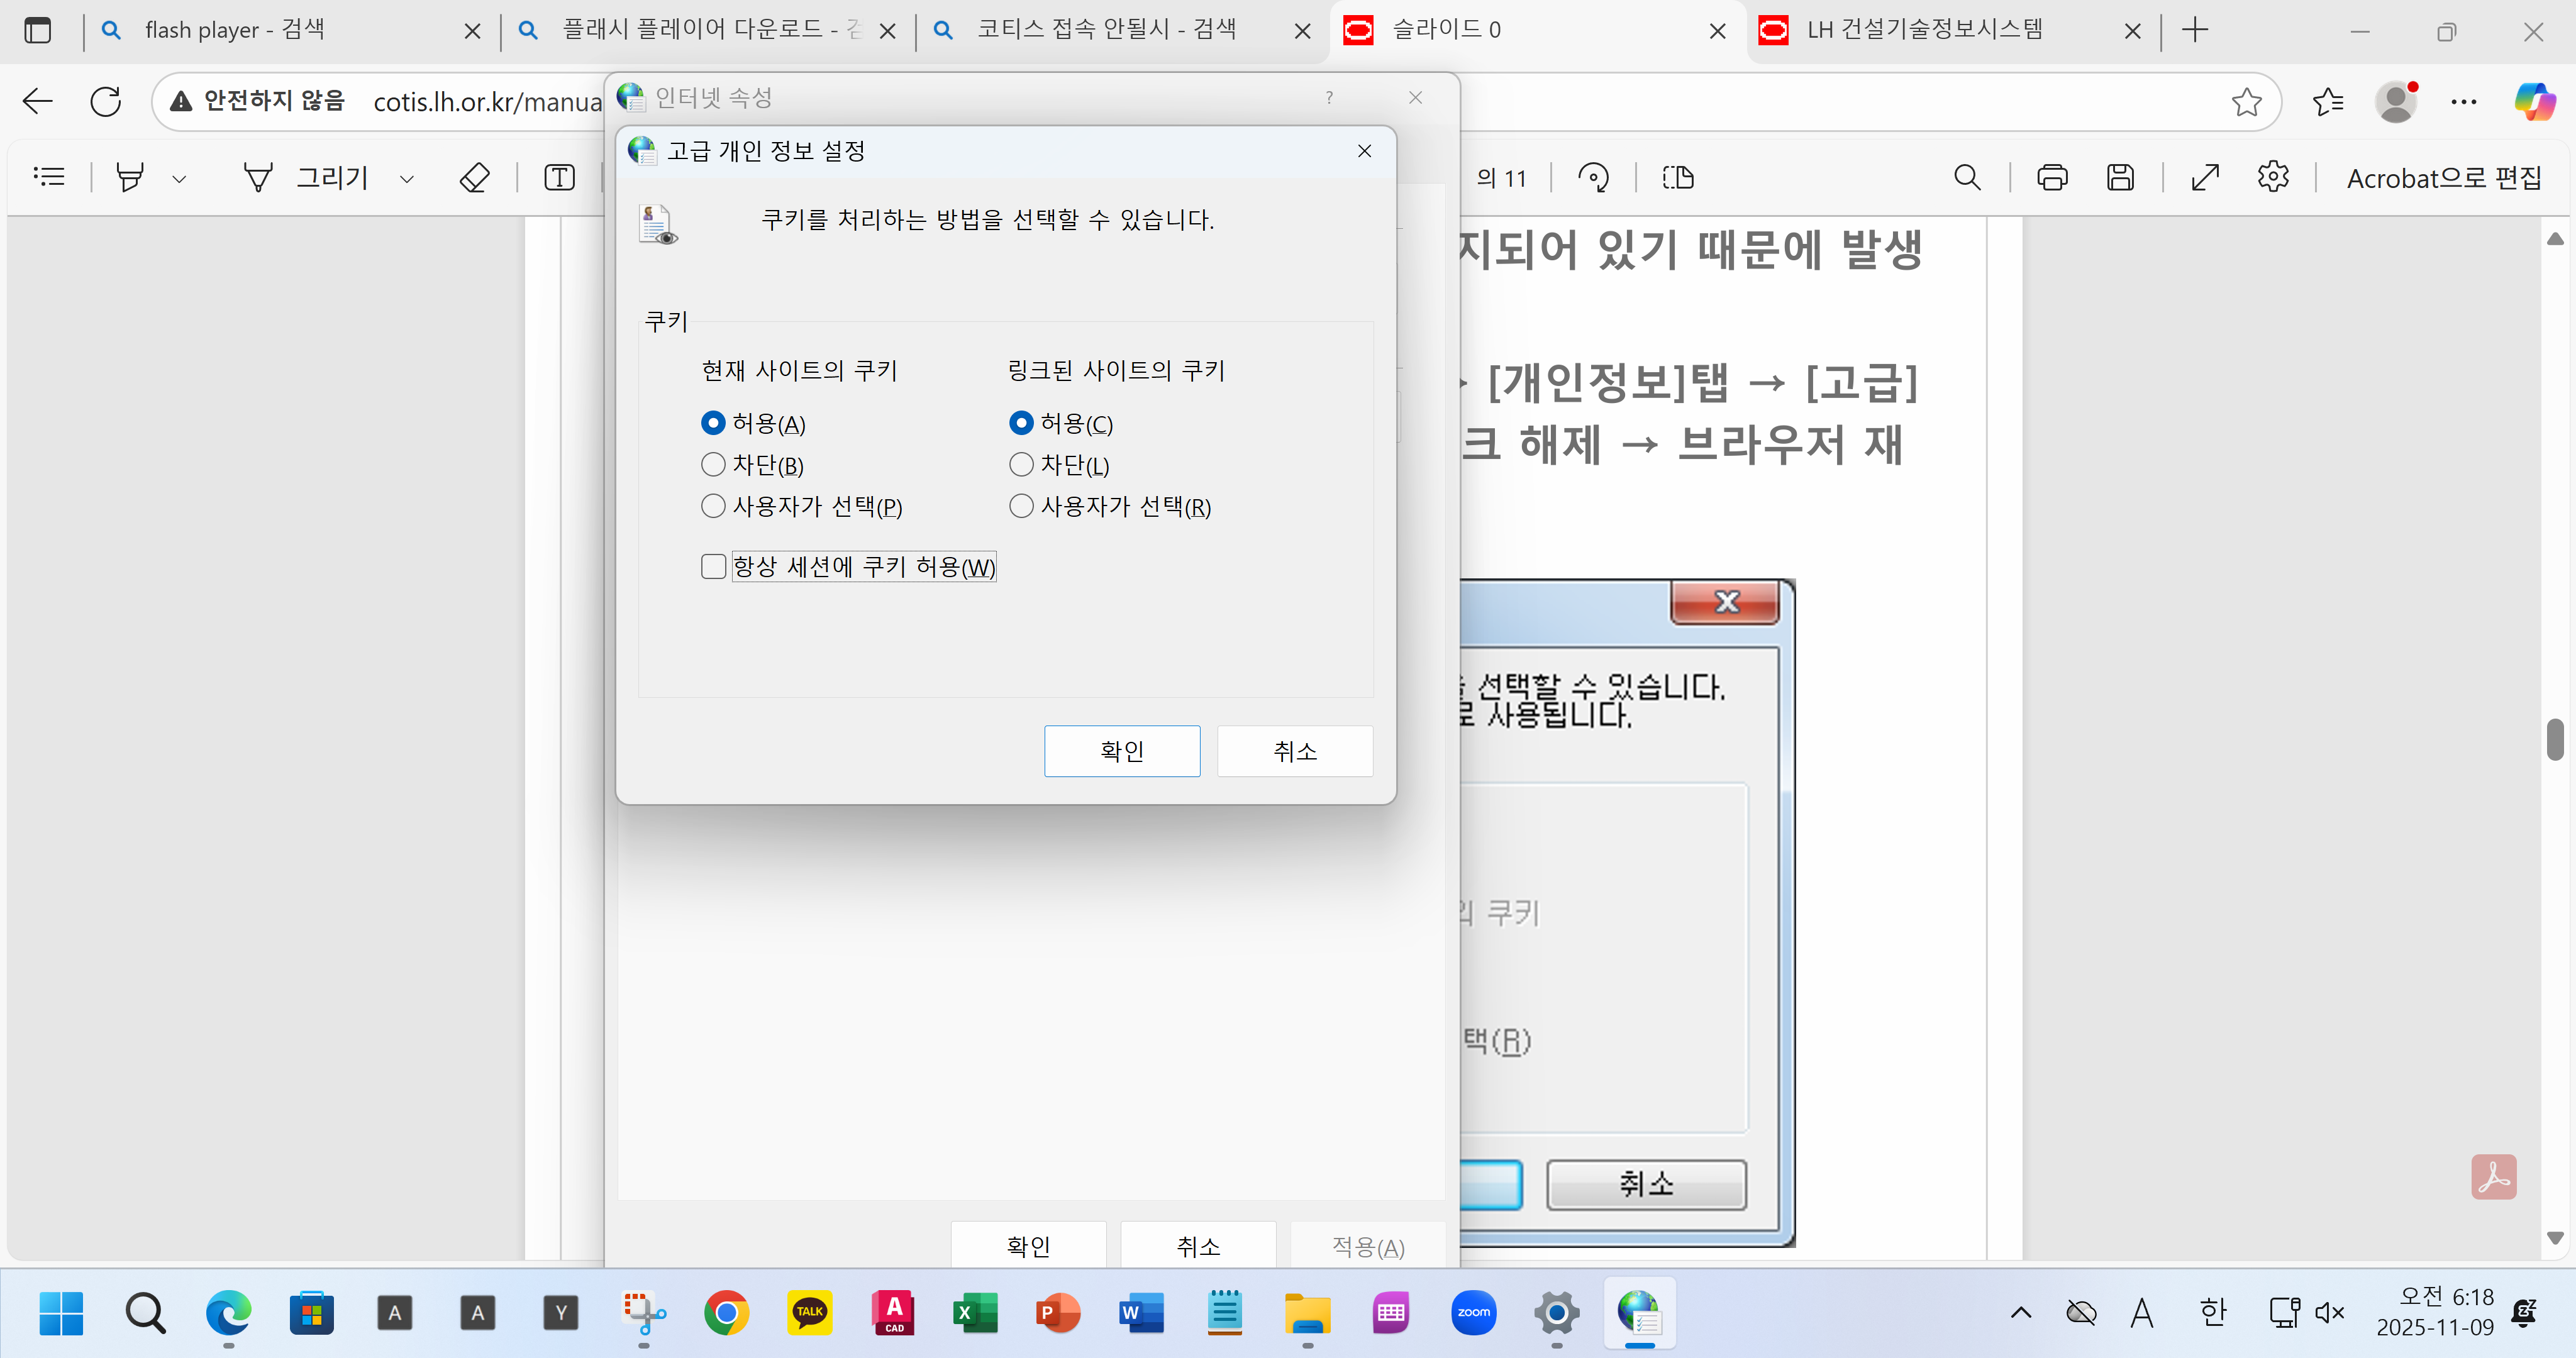The image size is (2576, 1358).
Task: Show hidden system tray icons chevron
Action: click(x=2020, y=1312)
